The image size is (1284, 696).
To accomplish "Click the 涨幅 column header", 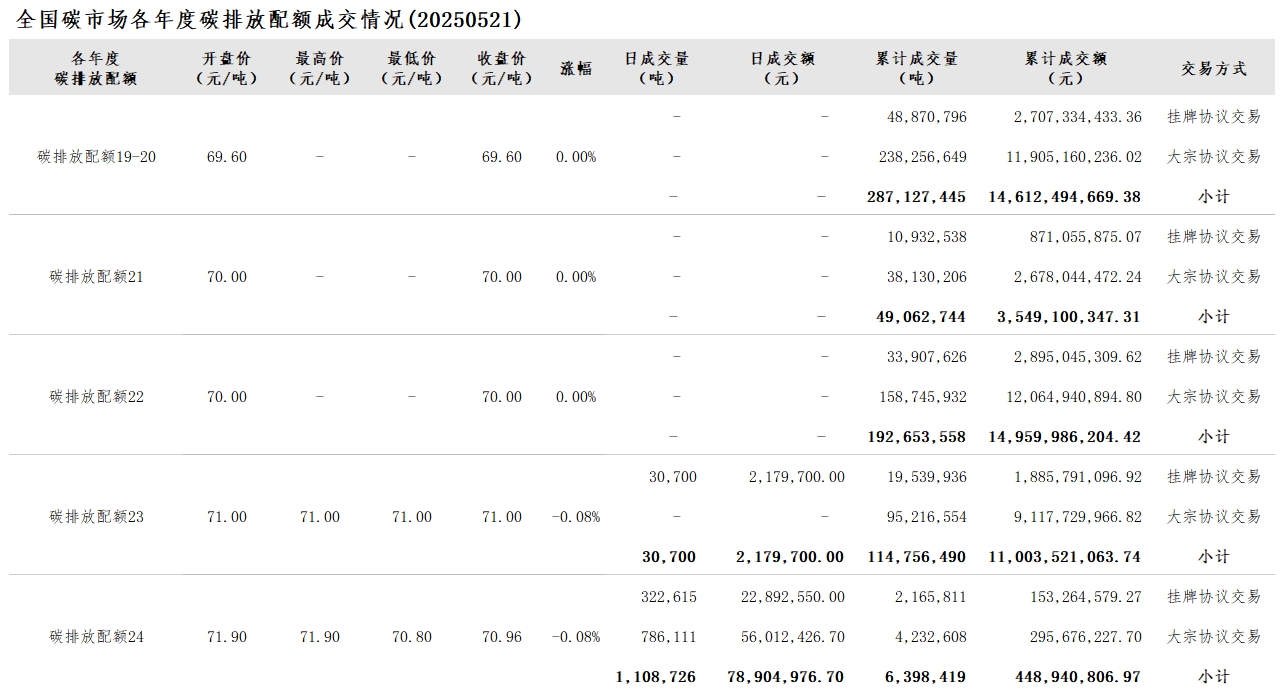I will tap(576, 68).
